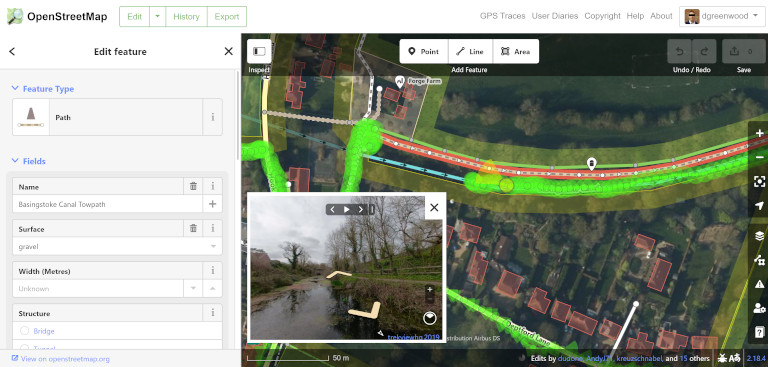The width and height of the screenshot is (768, 367).
Task: Click the photo viewer compass control
Action: pos(430,318)
